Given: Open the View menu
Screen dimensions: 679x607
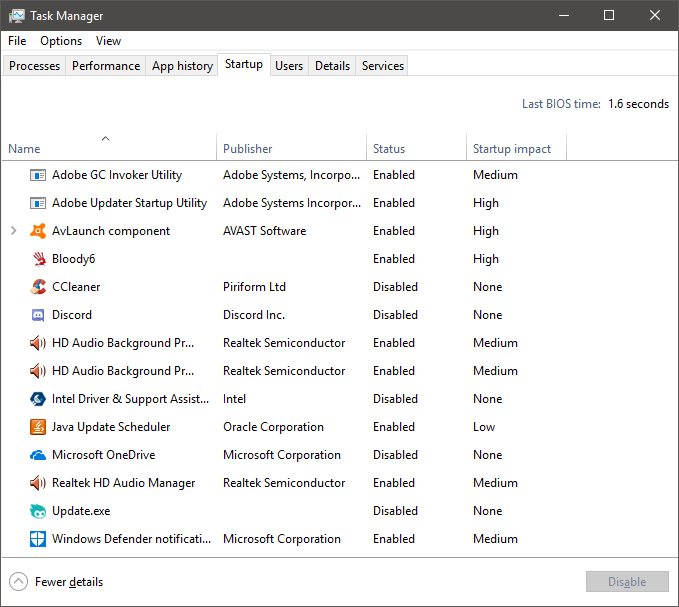Looking at the screenshot, I should click(108, 41).
